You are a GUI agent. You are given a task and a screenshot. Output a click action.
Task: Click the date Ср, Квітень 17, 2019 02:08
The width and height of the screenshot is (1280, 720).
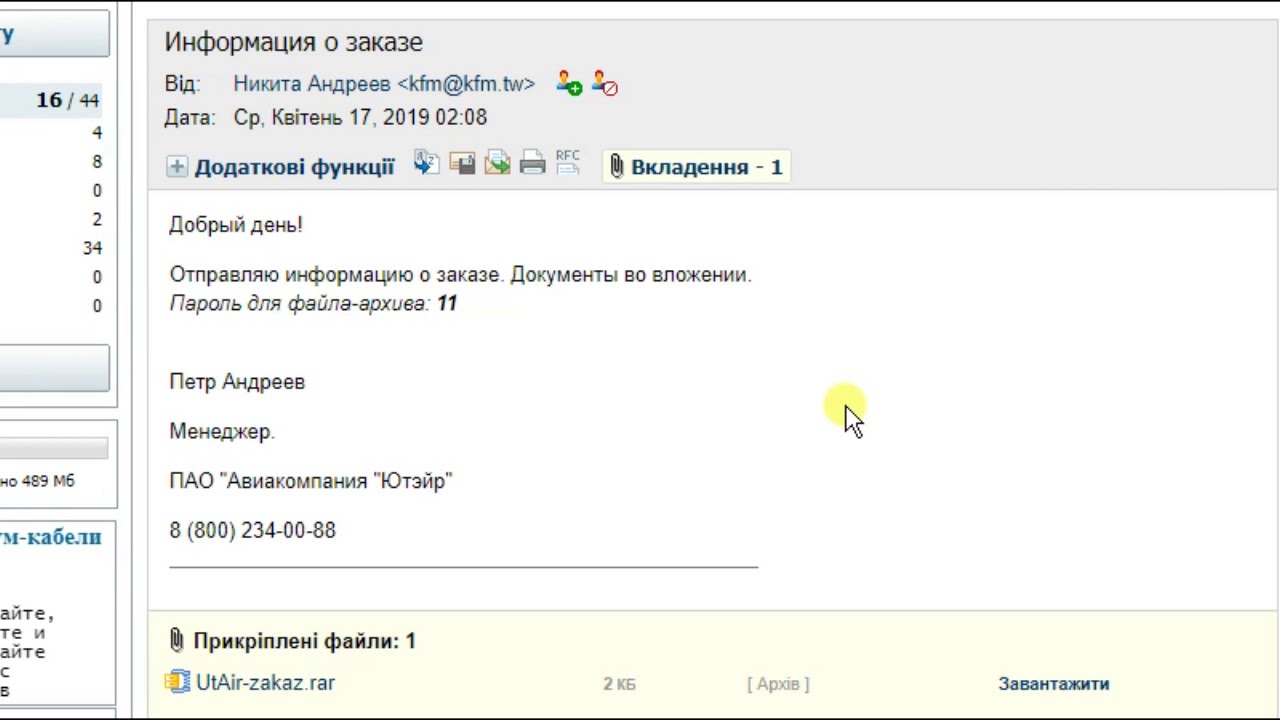[360, 117]
